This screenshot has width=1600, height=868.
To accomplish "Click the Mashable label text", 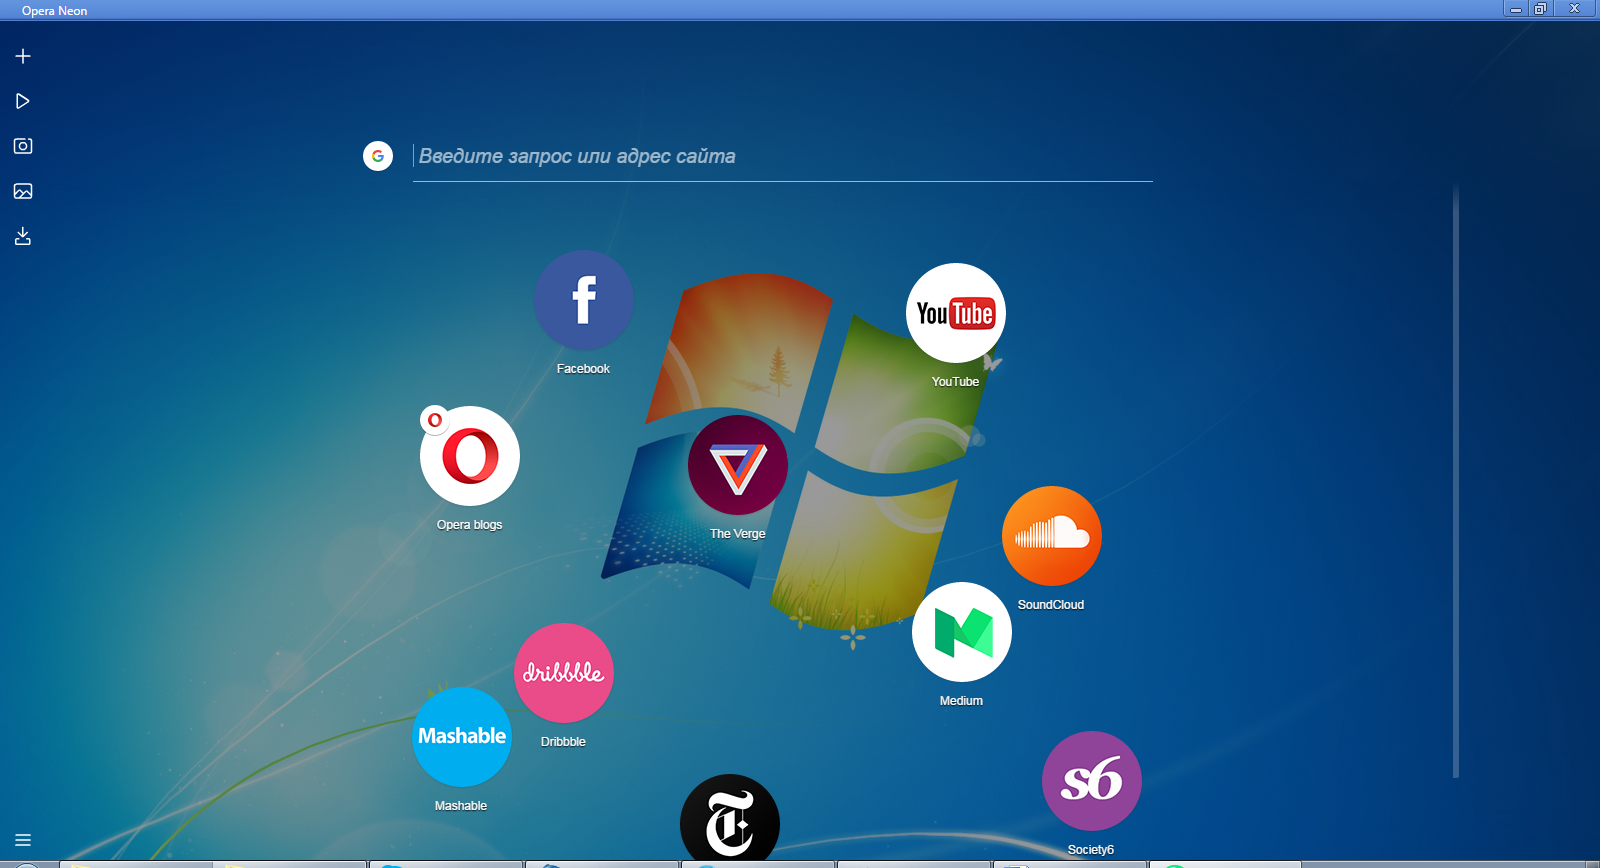I will point(461,806).
